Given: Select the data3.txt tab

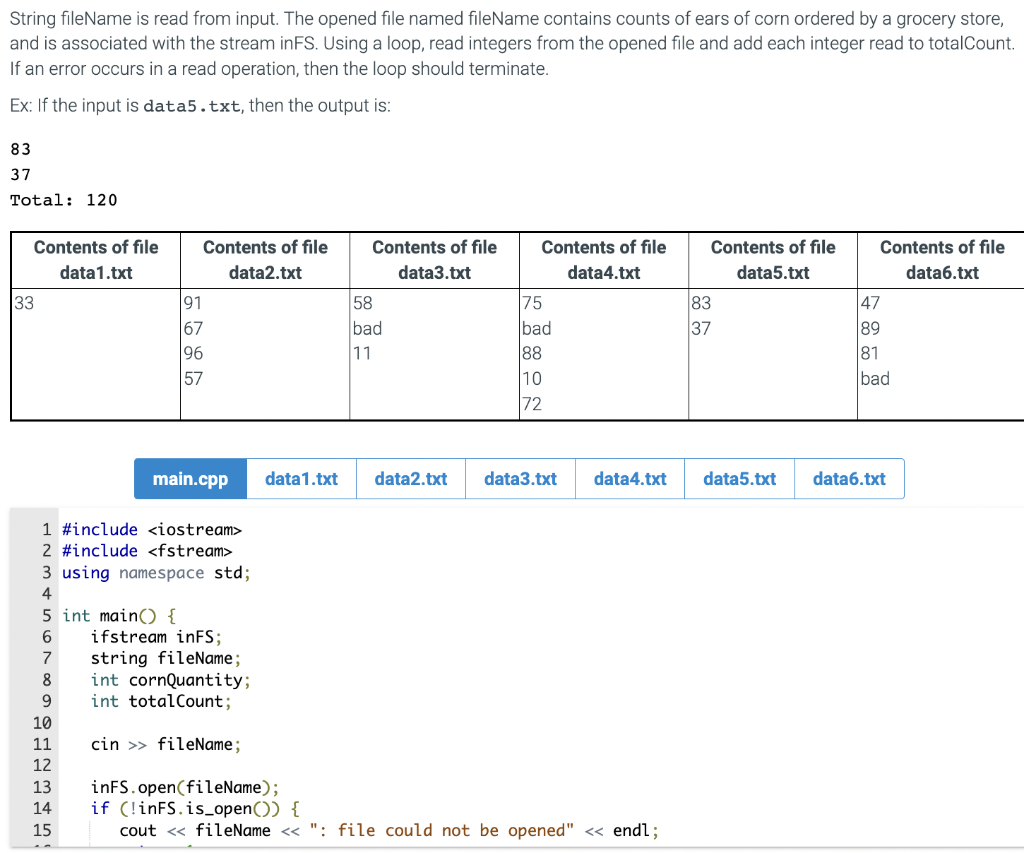Looking at the screenshot, I should point(520,478).
